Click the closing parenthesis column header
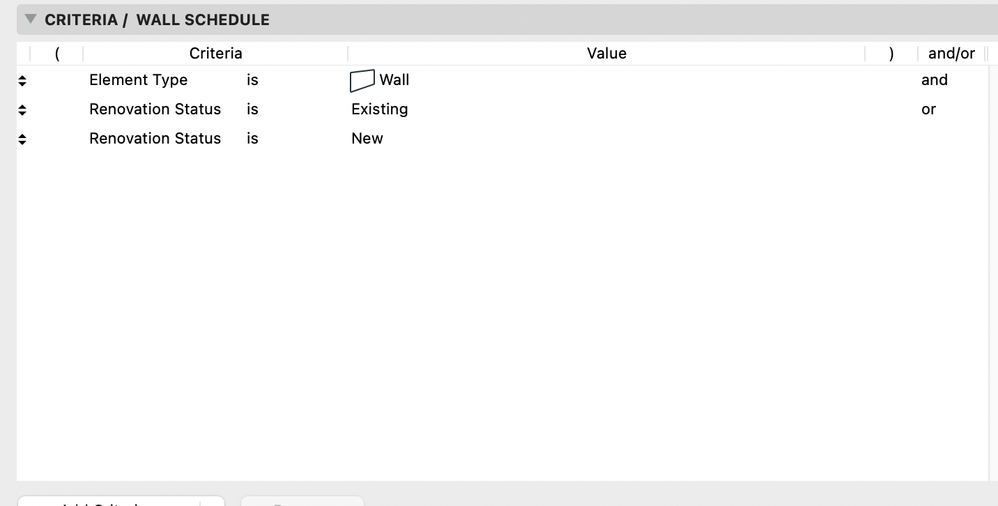 (x=891, y=53)
